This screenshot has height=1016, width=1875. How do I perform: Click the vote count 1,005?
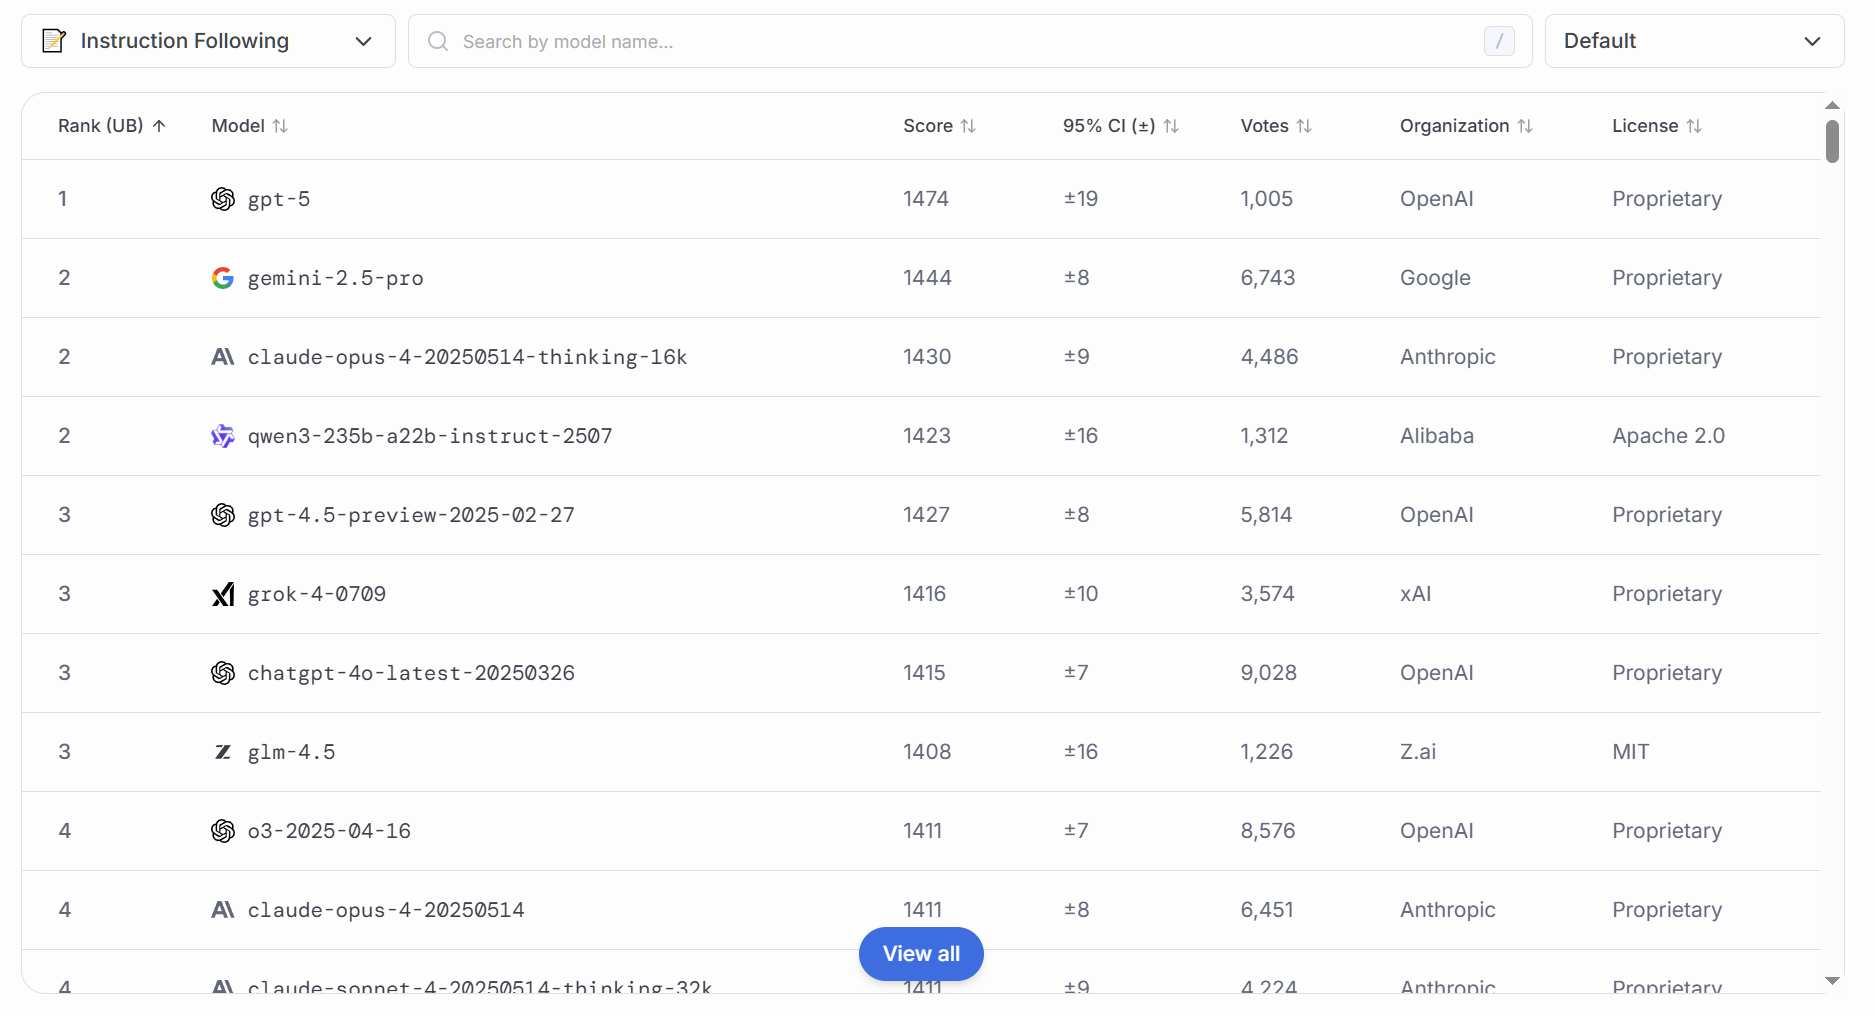(1267, 199)
